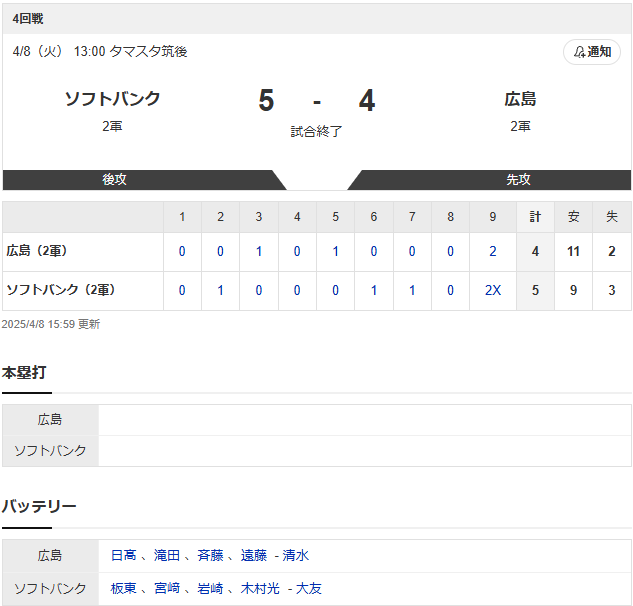
Task: Click 広島 3rd inning score 1
Action: 259,252
